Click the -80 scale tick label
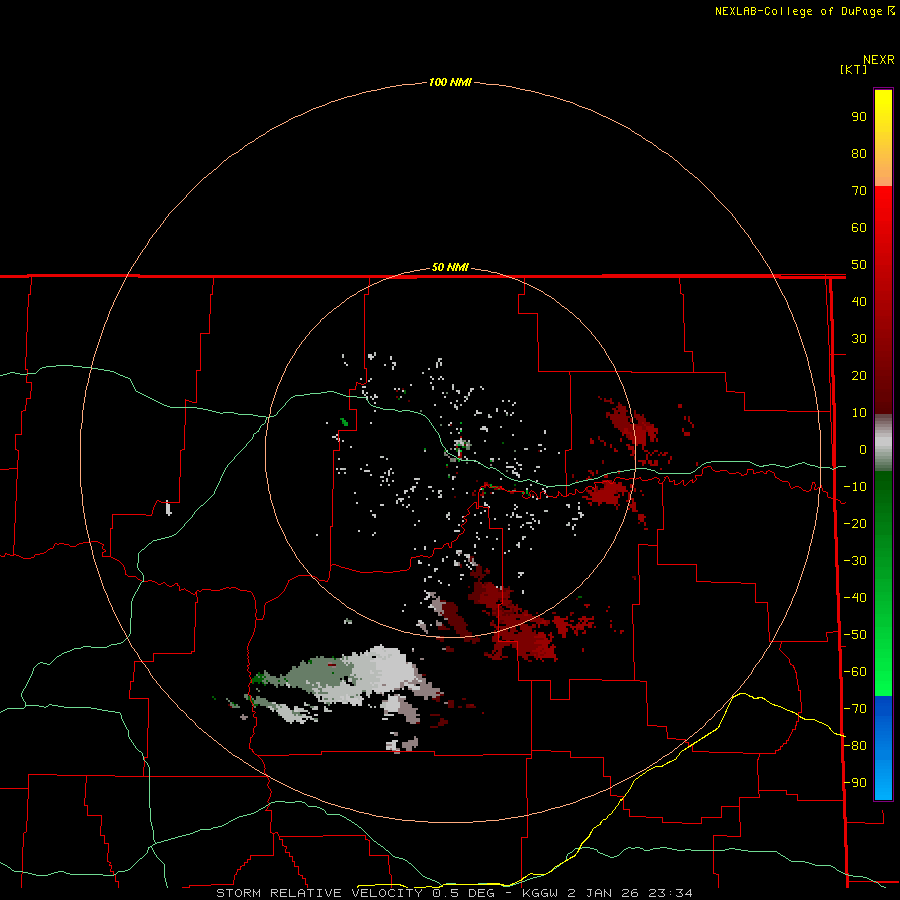 click(855, 746)
